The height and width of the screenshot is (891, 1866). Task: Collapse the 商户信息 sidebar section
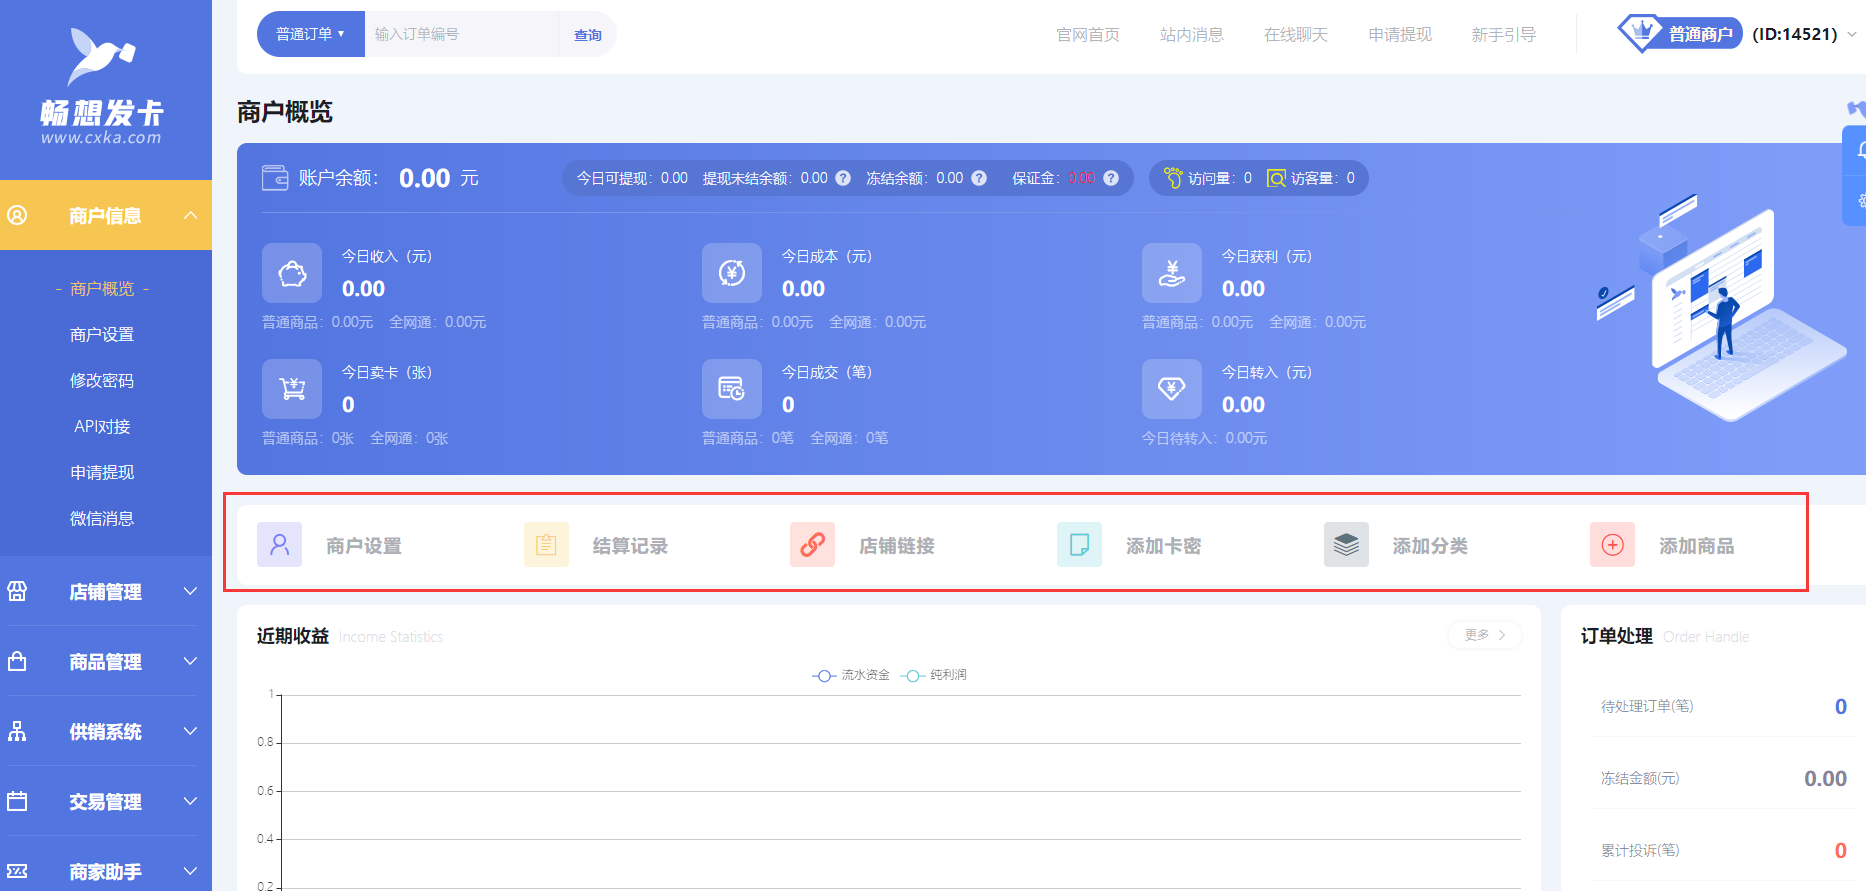[105, 216]
